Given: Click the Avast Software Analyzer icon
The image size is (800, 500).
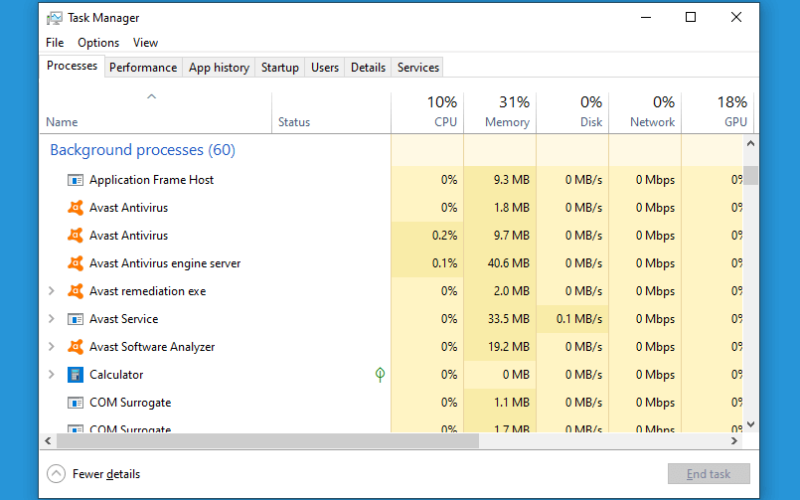Looking at the screenshot, I should [x=76, y=346].
